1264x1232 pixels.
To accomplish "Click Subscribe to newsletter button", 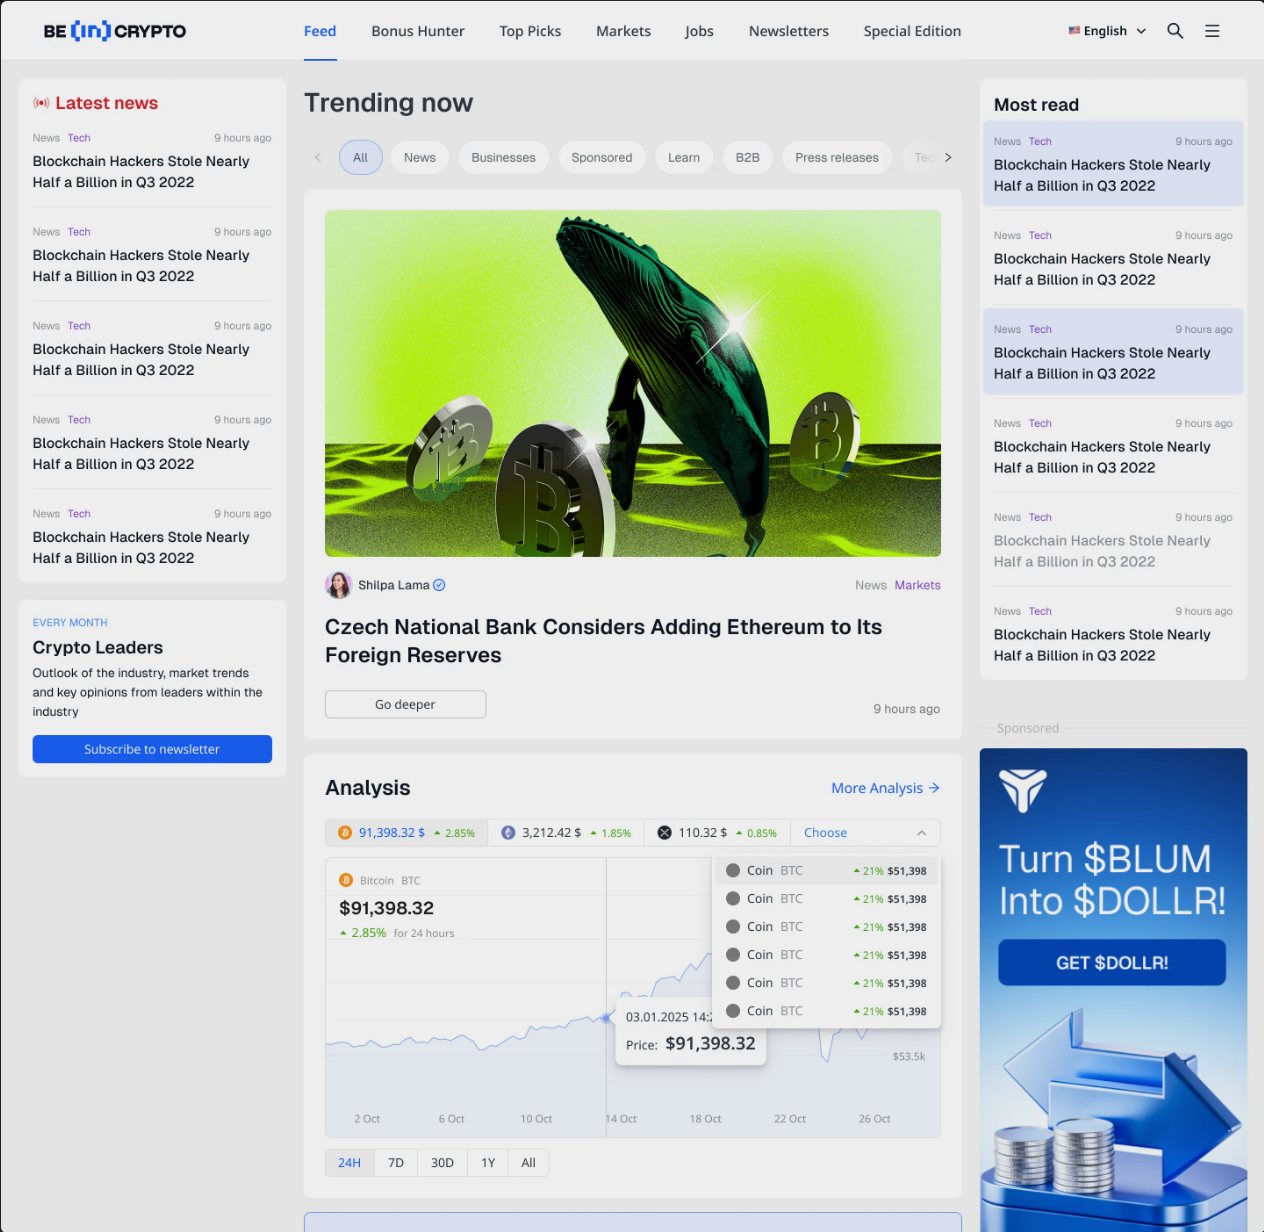I will pyautogui.click(x=152, y=749).
